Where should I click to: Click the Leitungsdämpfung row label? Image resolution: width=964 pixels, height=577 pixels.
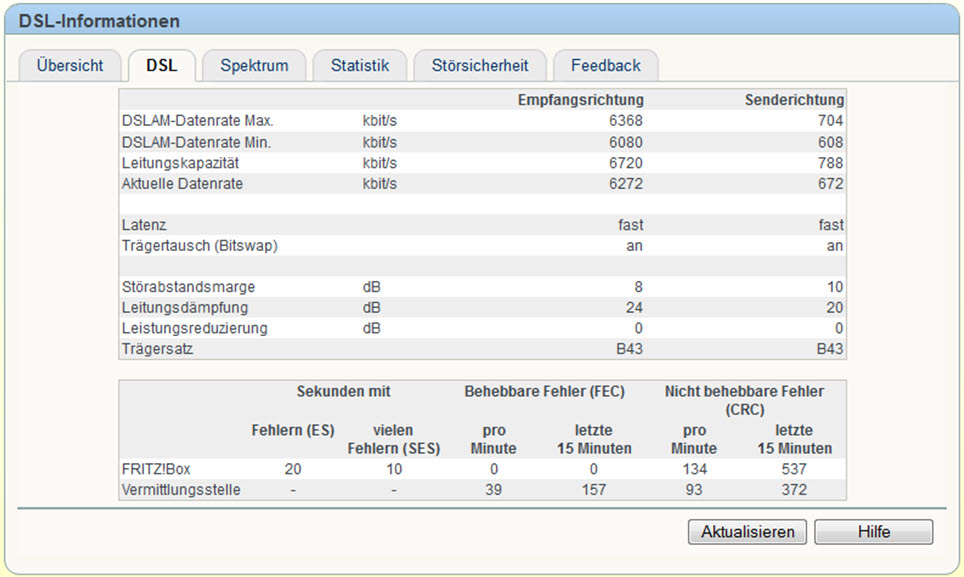pos(185,307)
